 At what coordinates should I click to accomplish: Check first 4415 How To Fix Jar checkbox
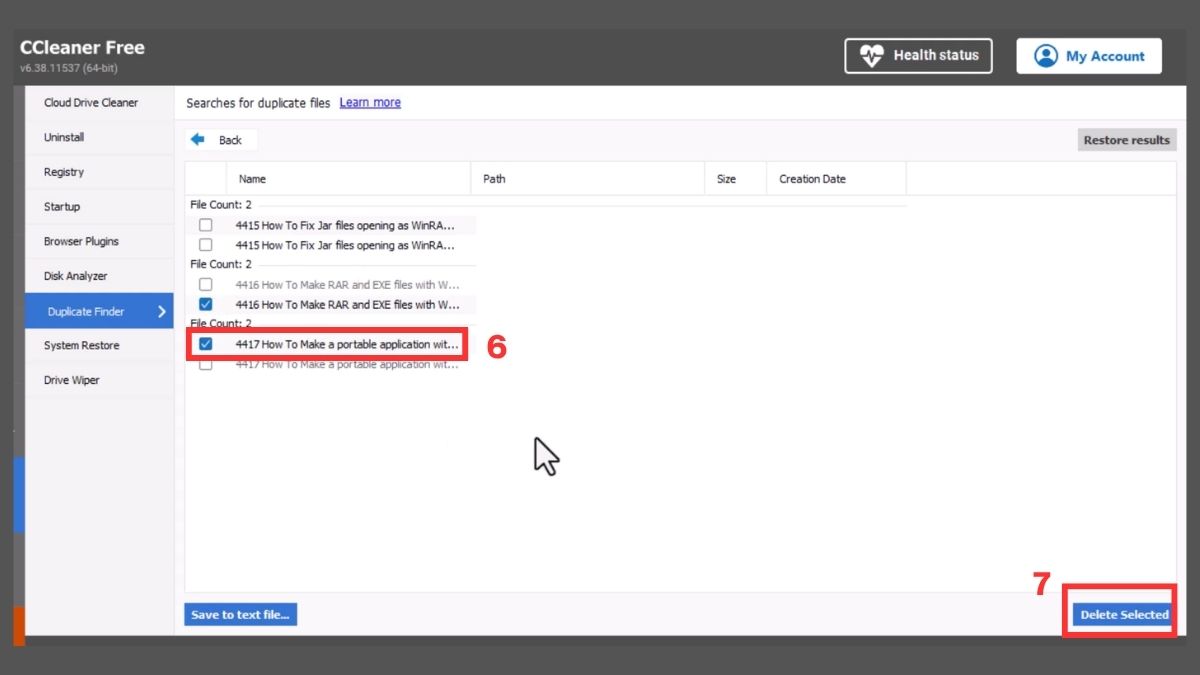[x=205, y=225]
